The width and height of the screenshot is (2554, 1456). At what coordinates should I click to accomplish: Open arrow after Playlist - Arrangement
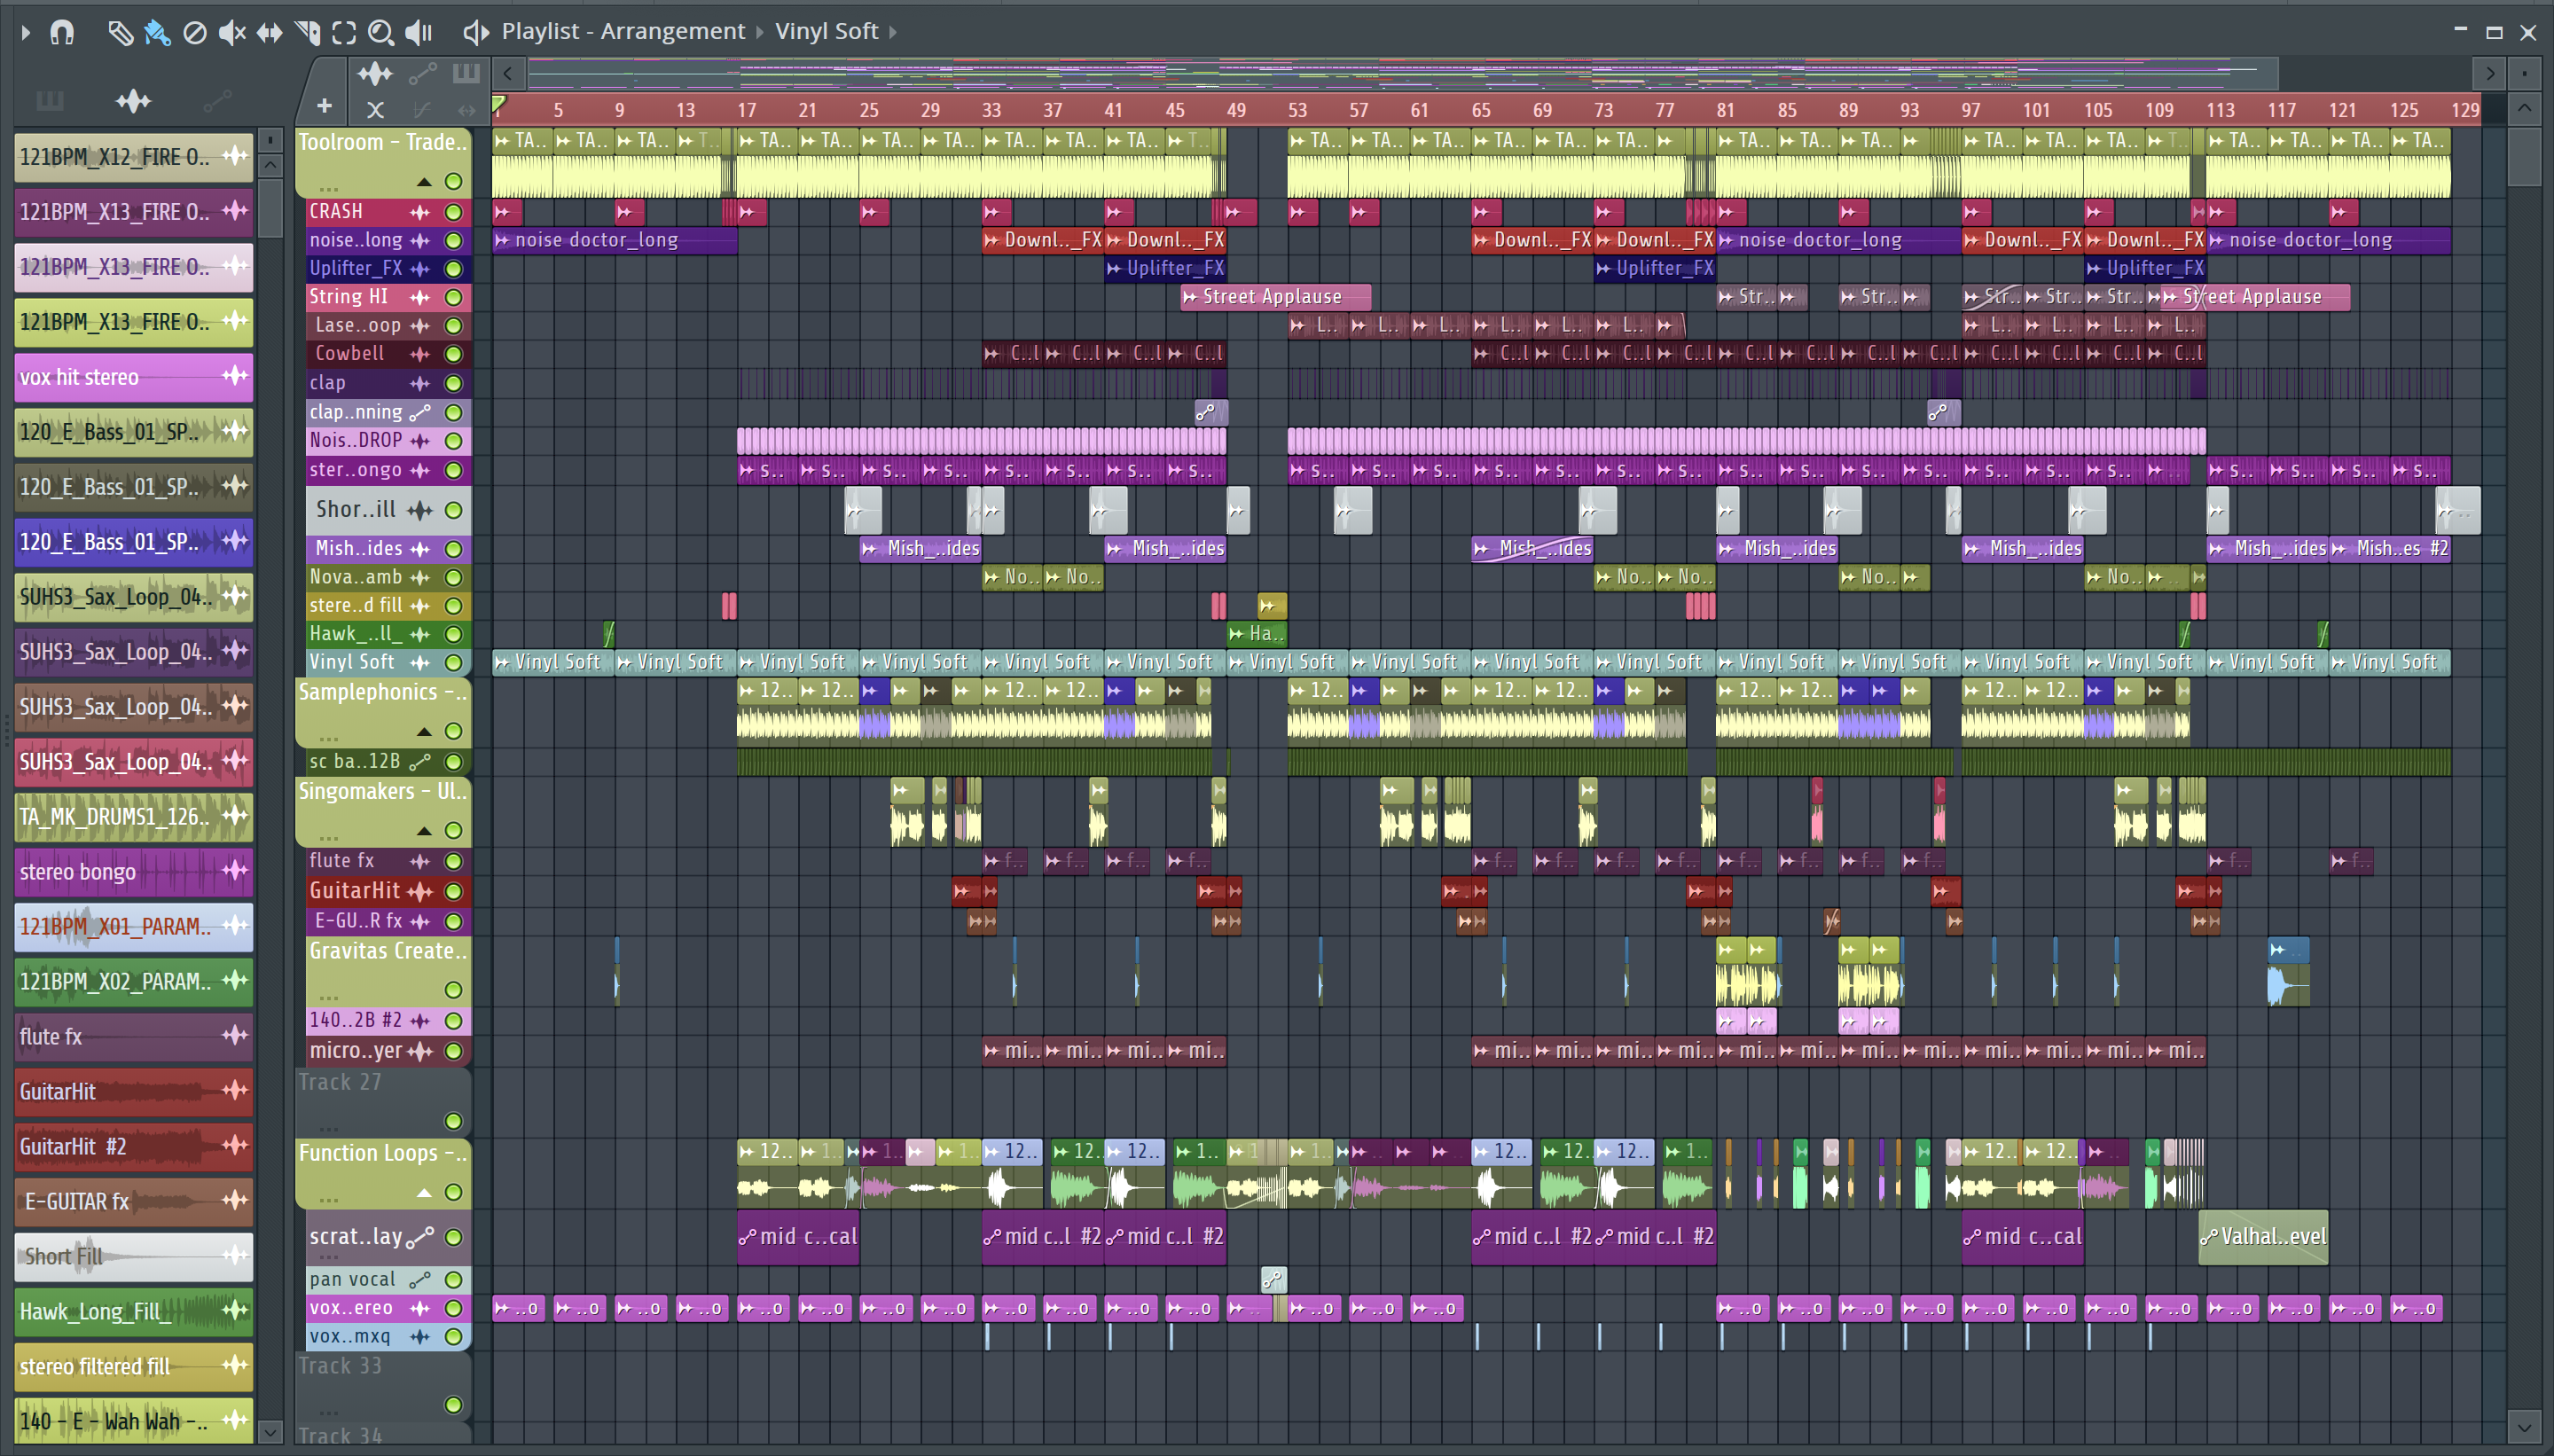tap(760, 33)
